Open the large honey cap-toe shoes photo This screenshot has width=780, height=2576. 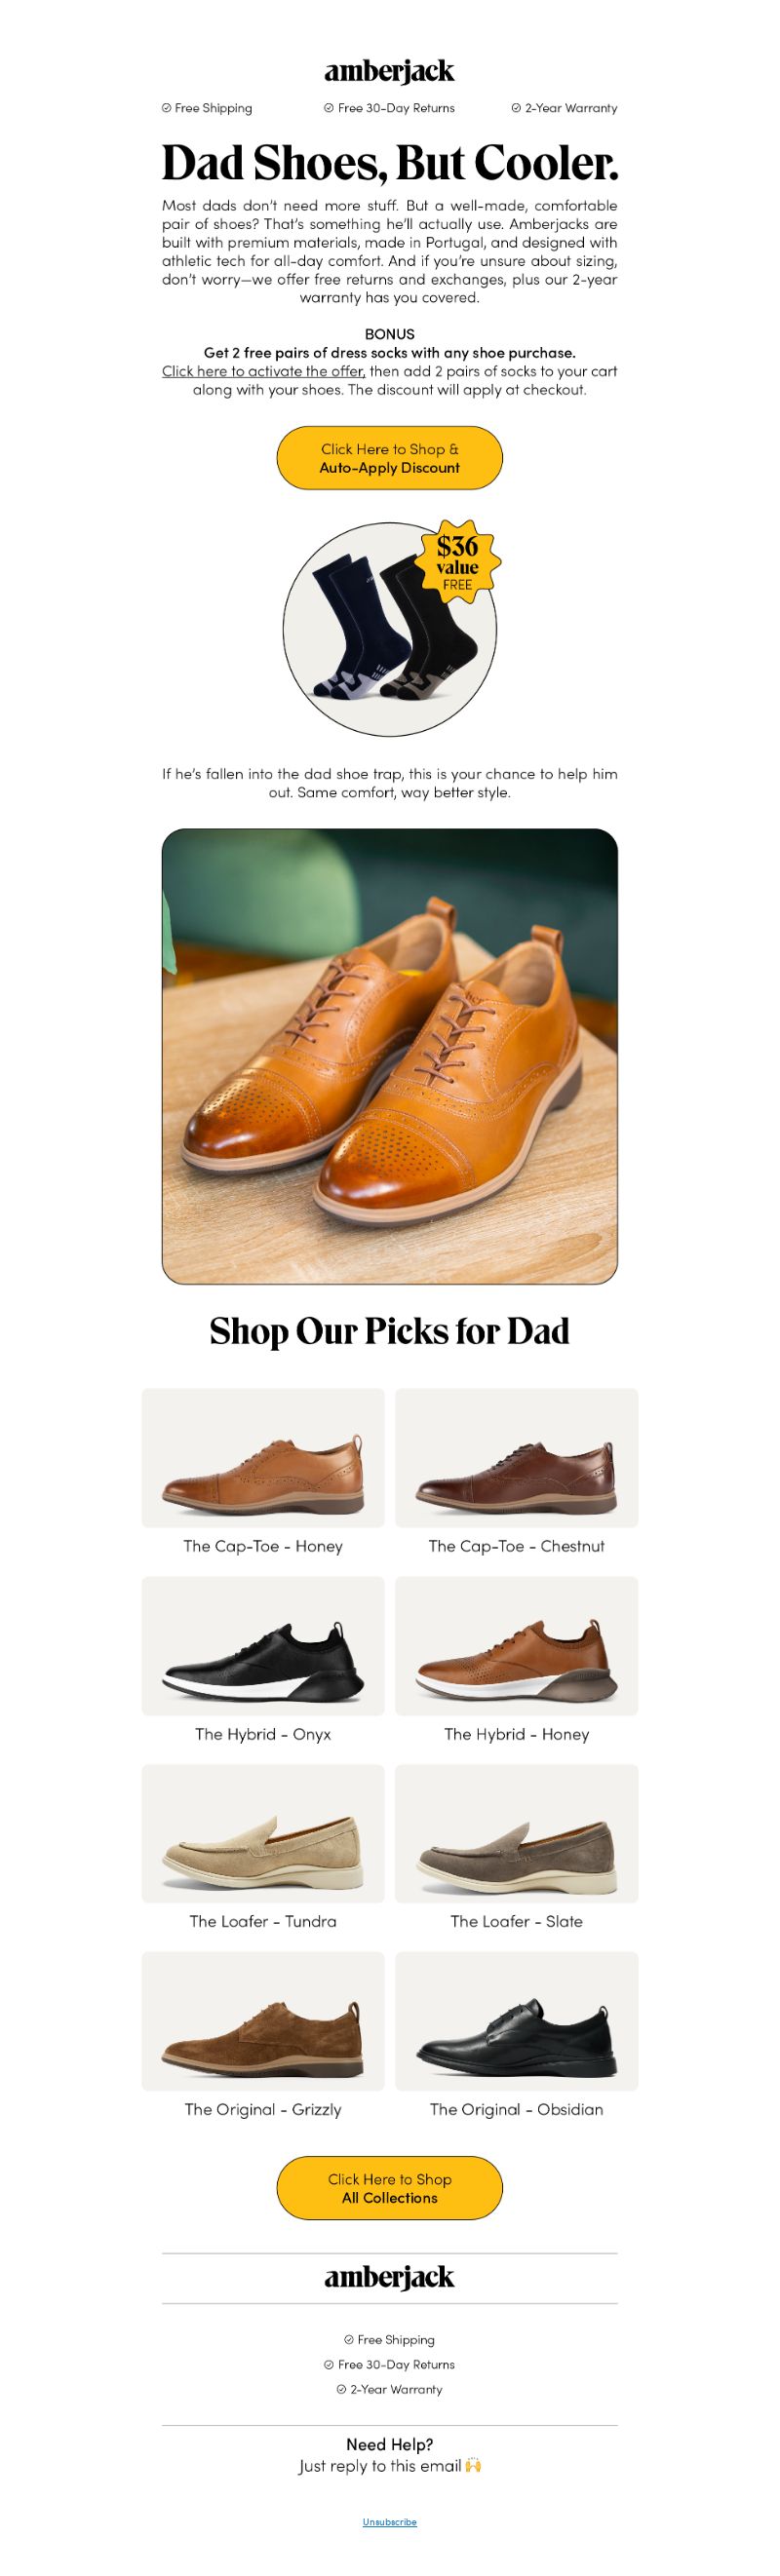click(x=389, y=1056)
